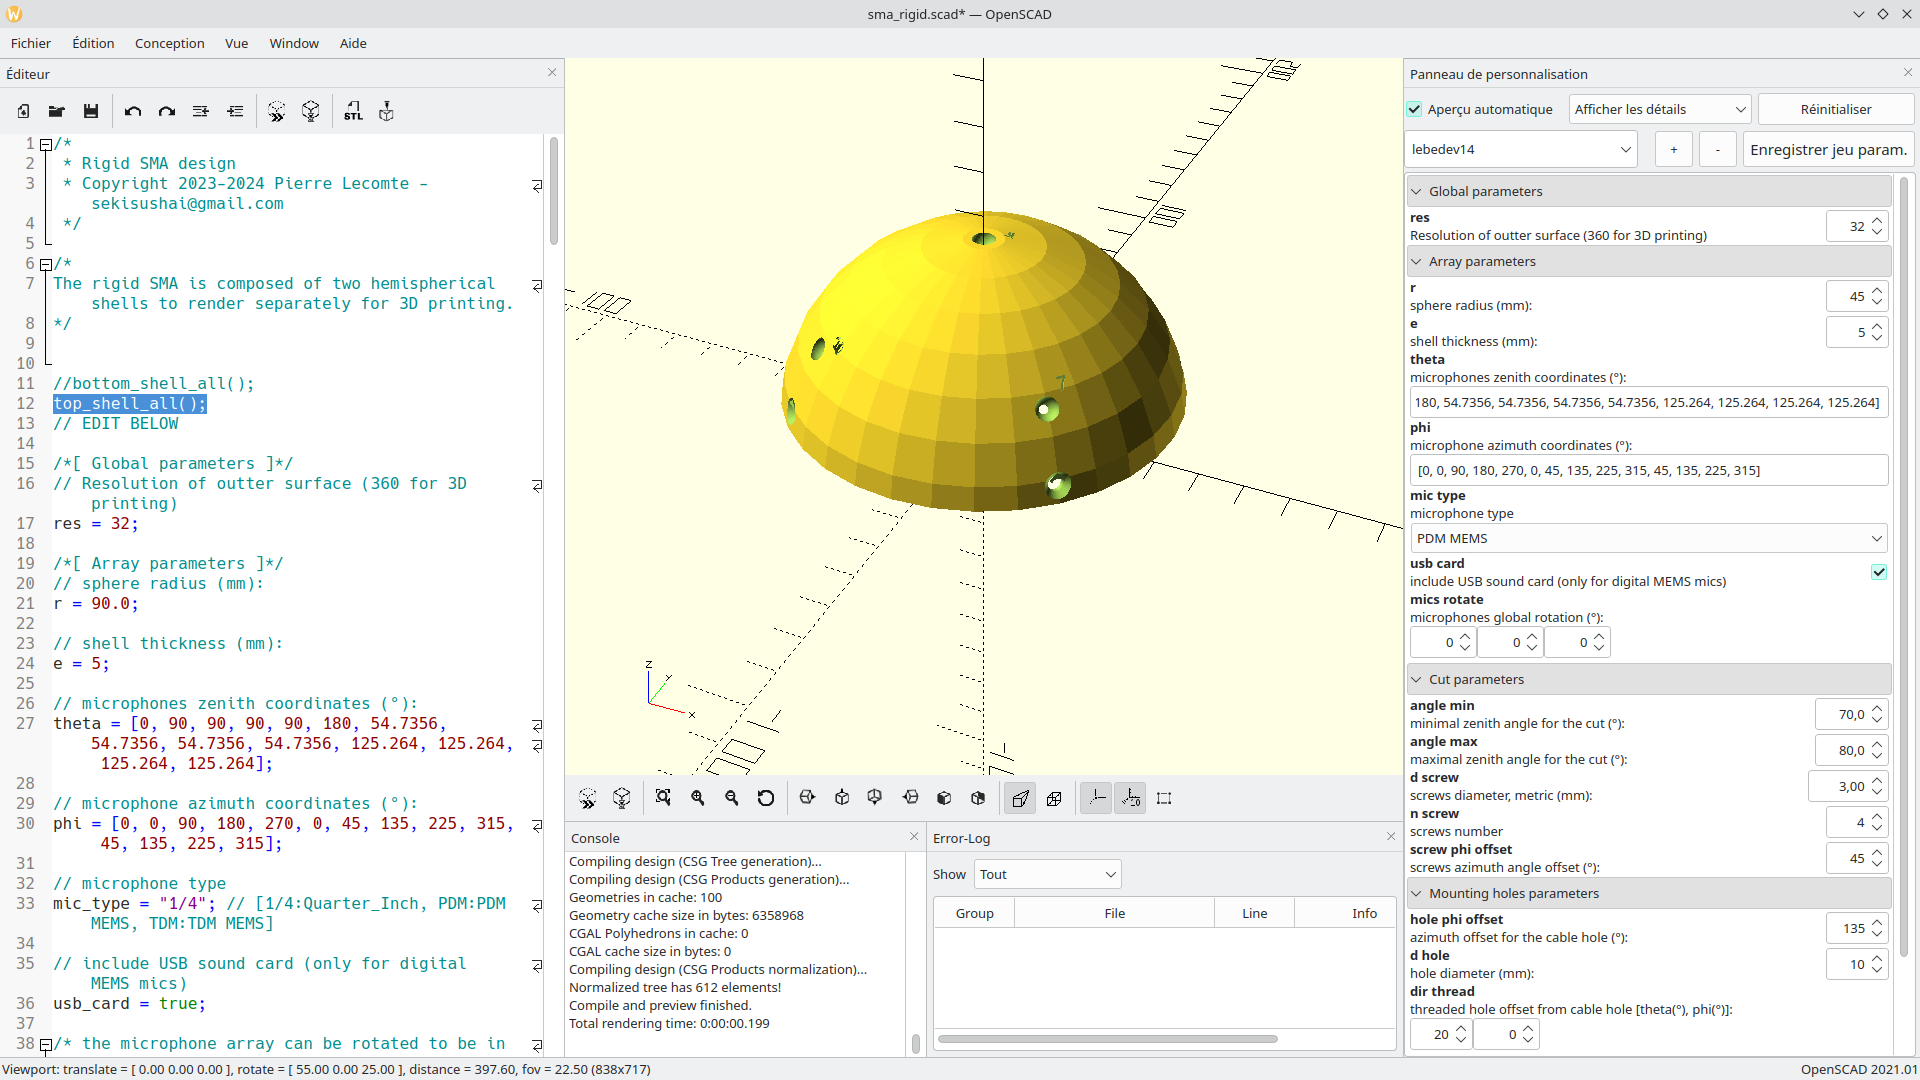Click the customizer panel vertical scrollbar
This screenshot has height=1080, width=1920.
pos(1905,565)
